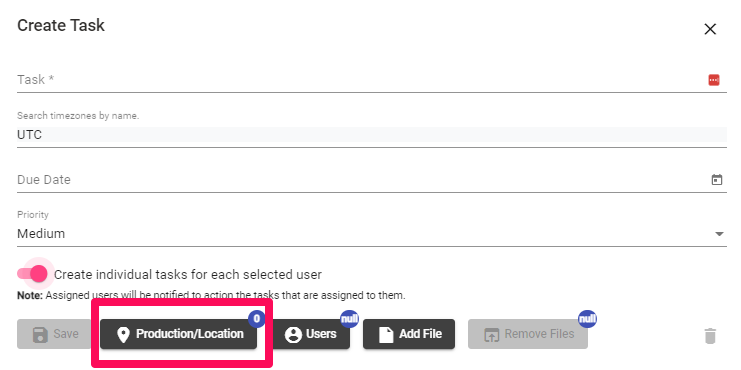Click the Remove Files button
Screen dimensions: 741x370
[x=528, y=334]
